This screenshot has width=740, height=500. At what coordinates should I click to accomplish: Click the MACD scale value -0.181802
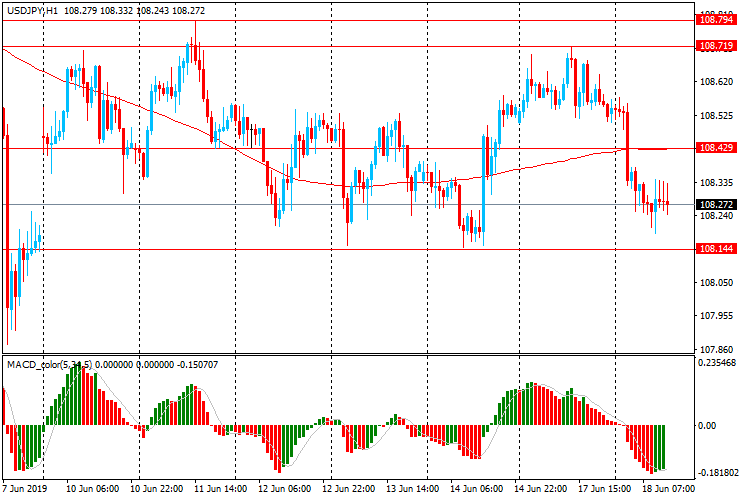[x=717, y=473]
